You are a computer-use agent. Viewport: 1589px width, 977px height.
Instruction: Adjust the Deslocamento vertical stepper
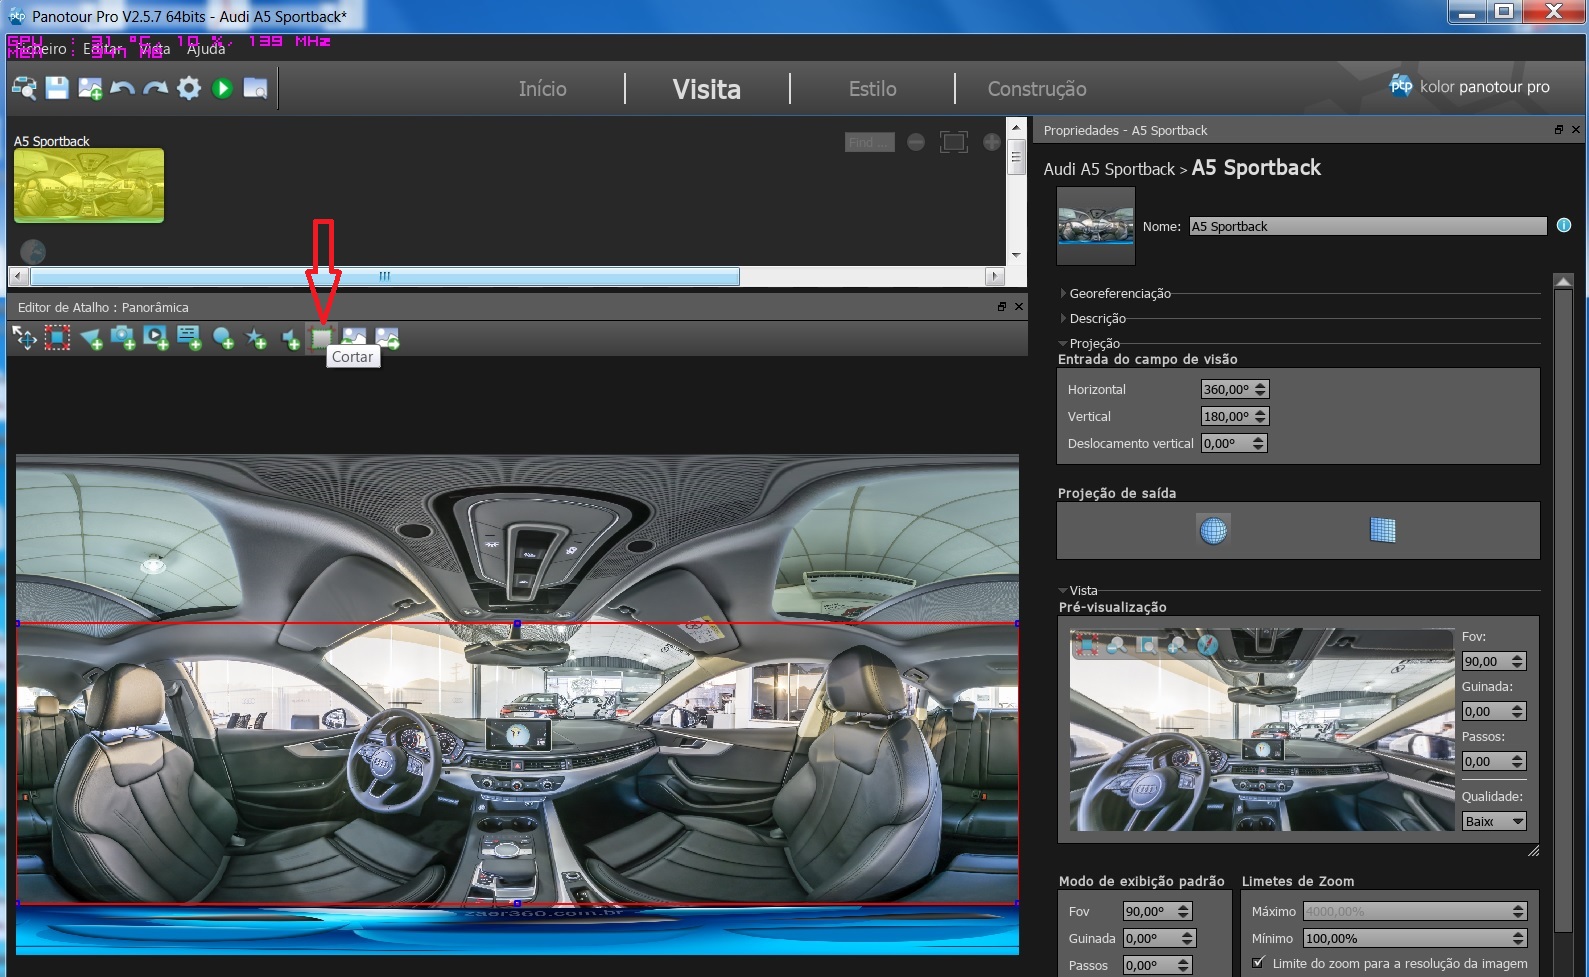[x=1259, y=443]
